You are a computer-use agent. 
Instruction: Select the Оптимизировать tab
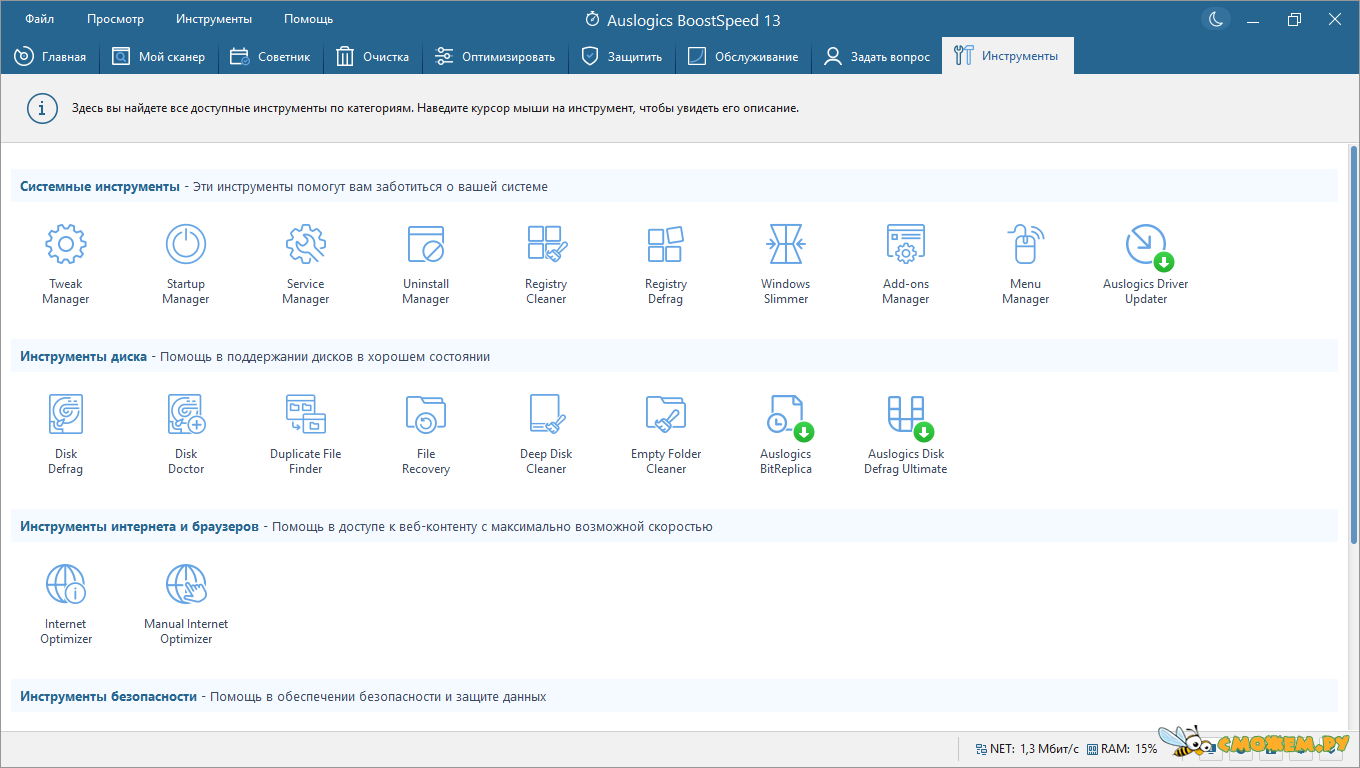click(x=495, y=57)
